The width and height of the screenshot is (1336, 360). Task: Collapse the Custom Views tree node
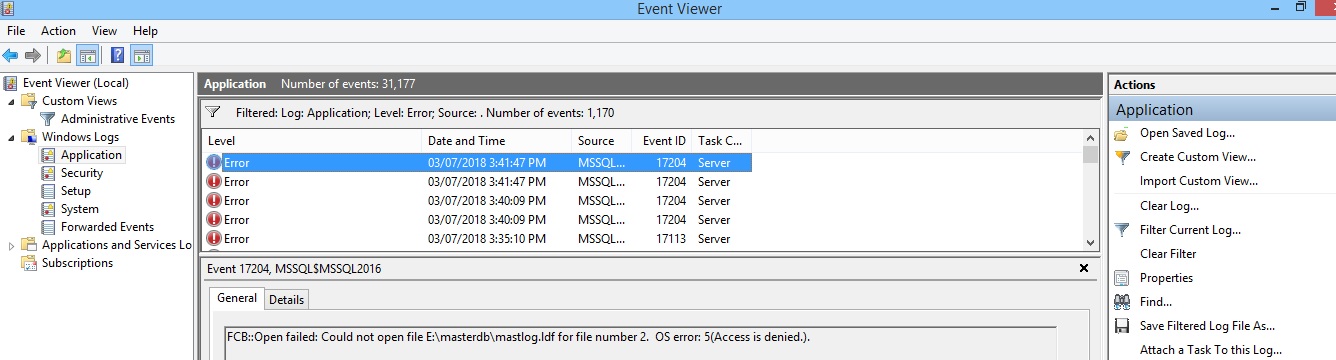pos(11,101)
